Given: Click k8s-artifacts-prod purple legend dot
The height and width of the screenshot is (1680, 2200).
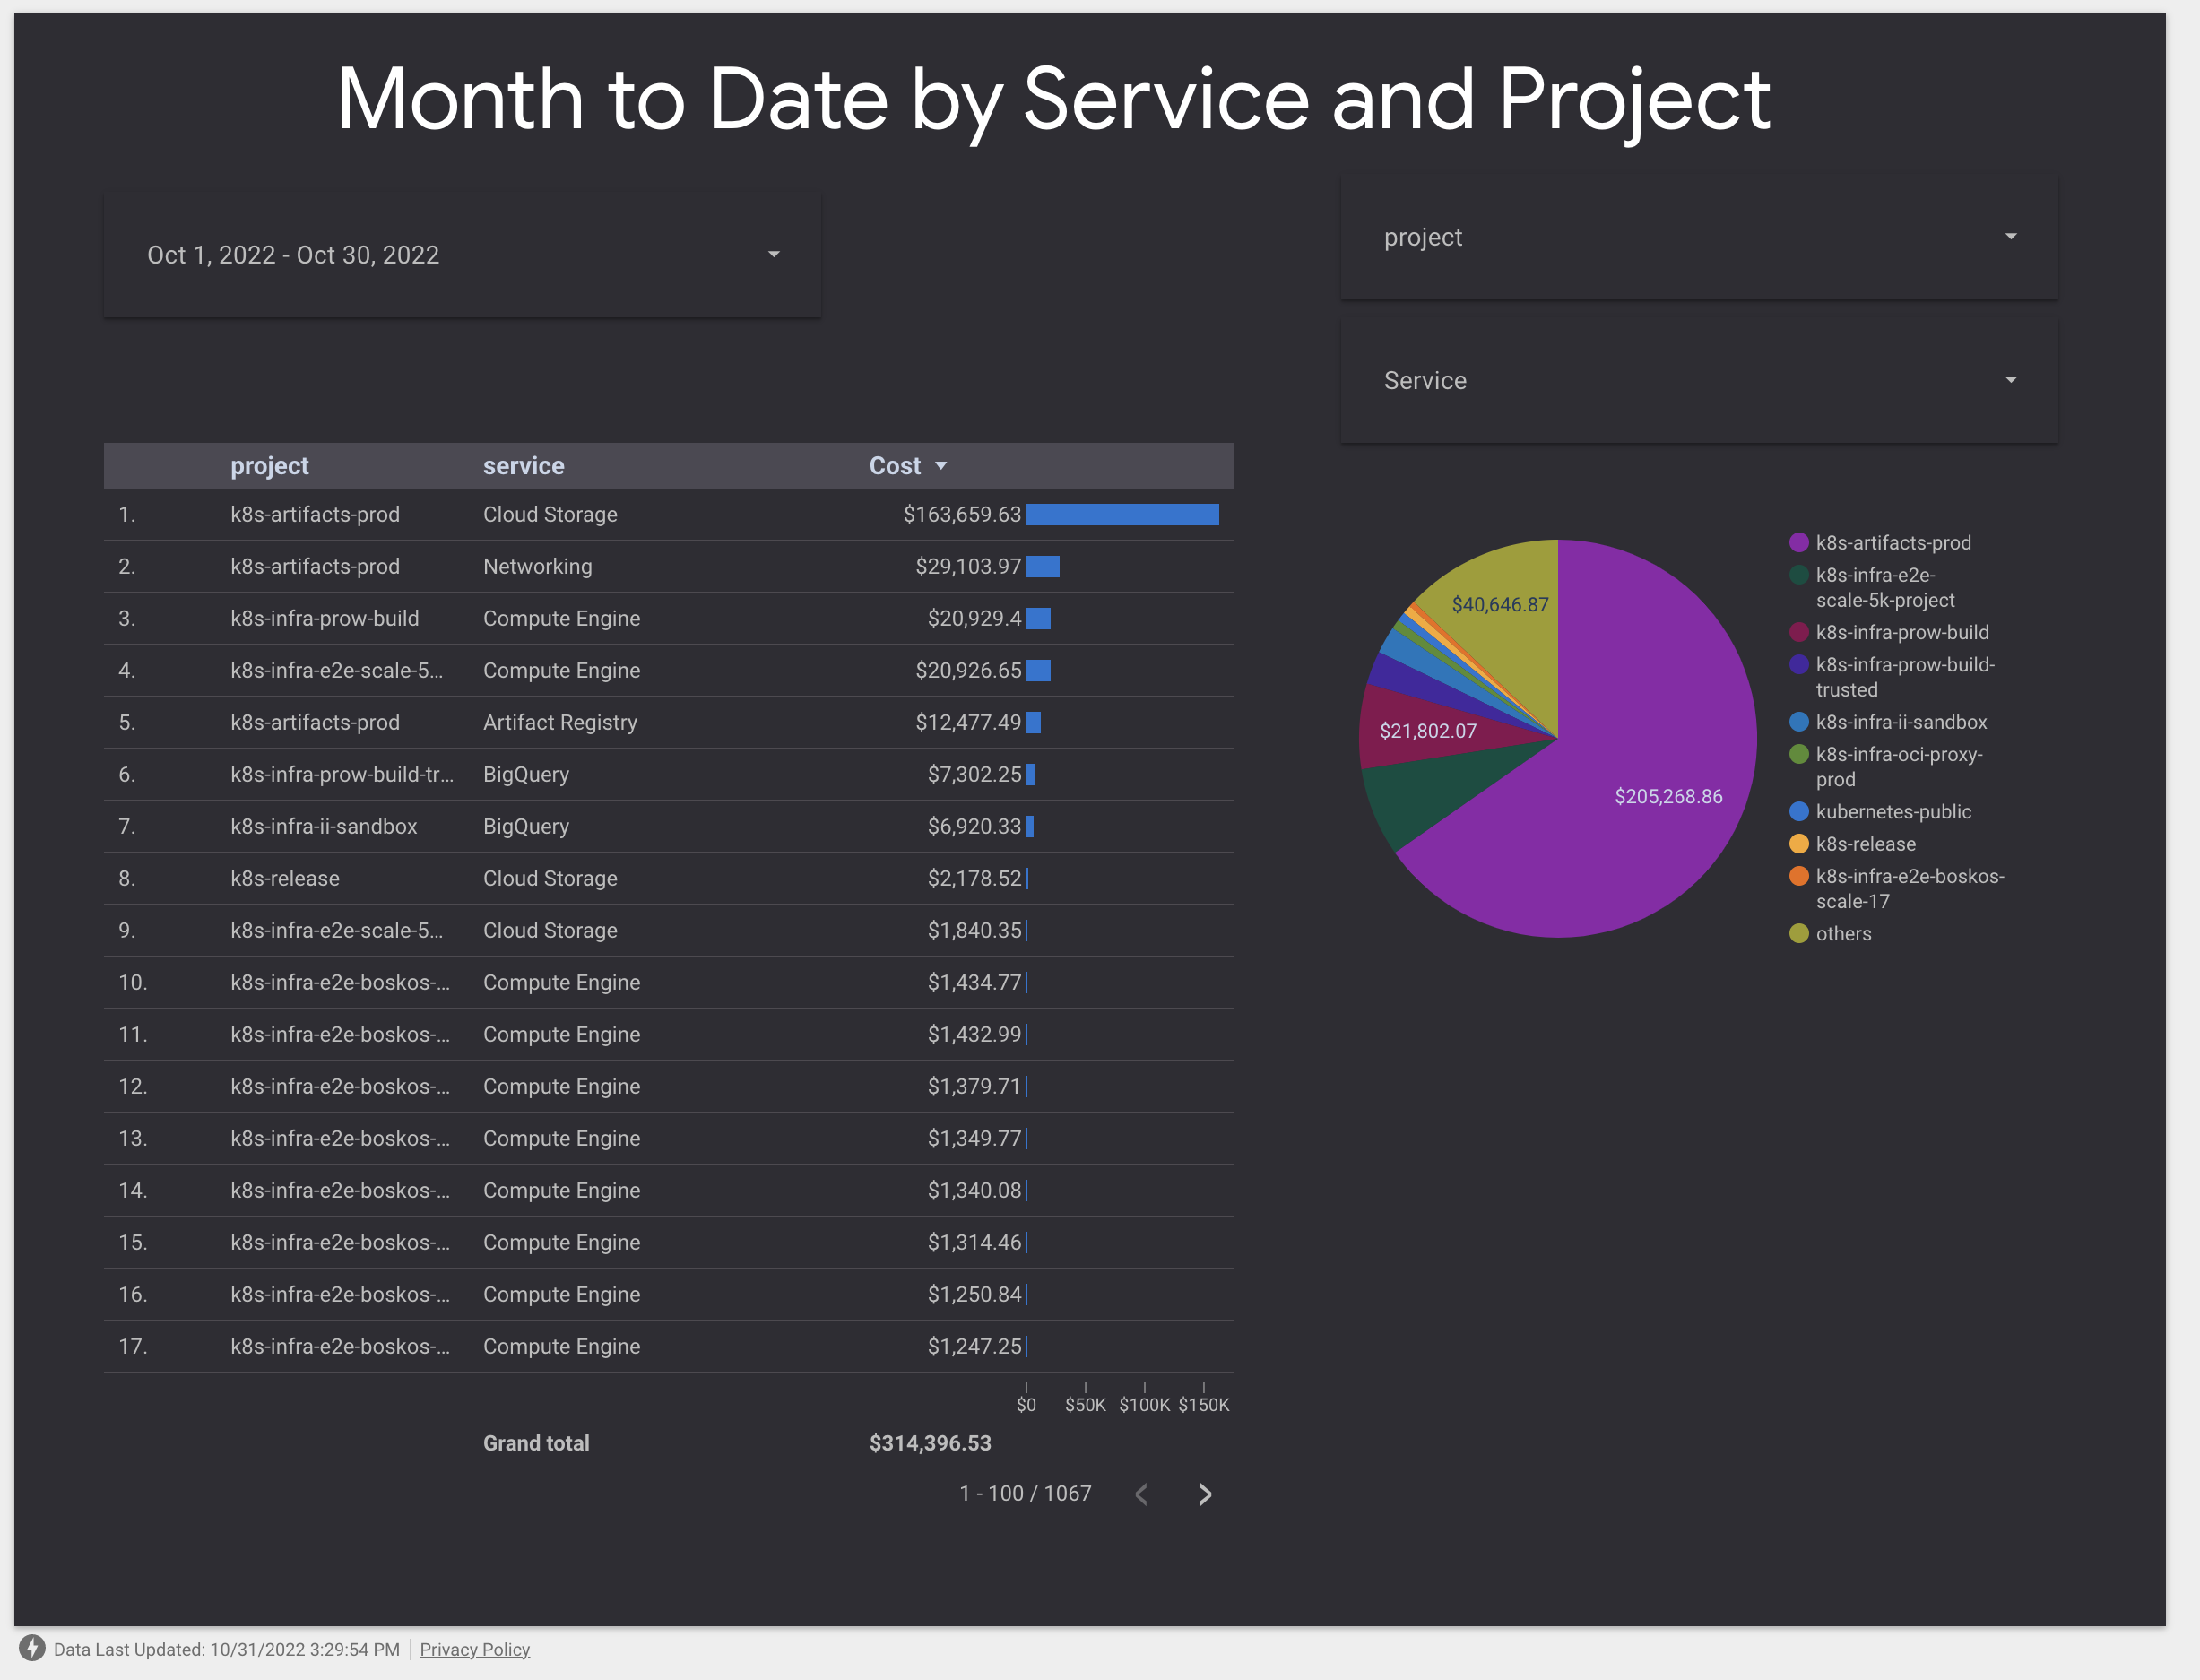Looking at the screenshot, I should [x=1798, y=543].
